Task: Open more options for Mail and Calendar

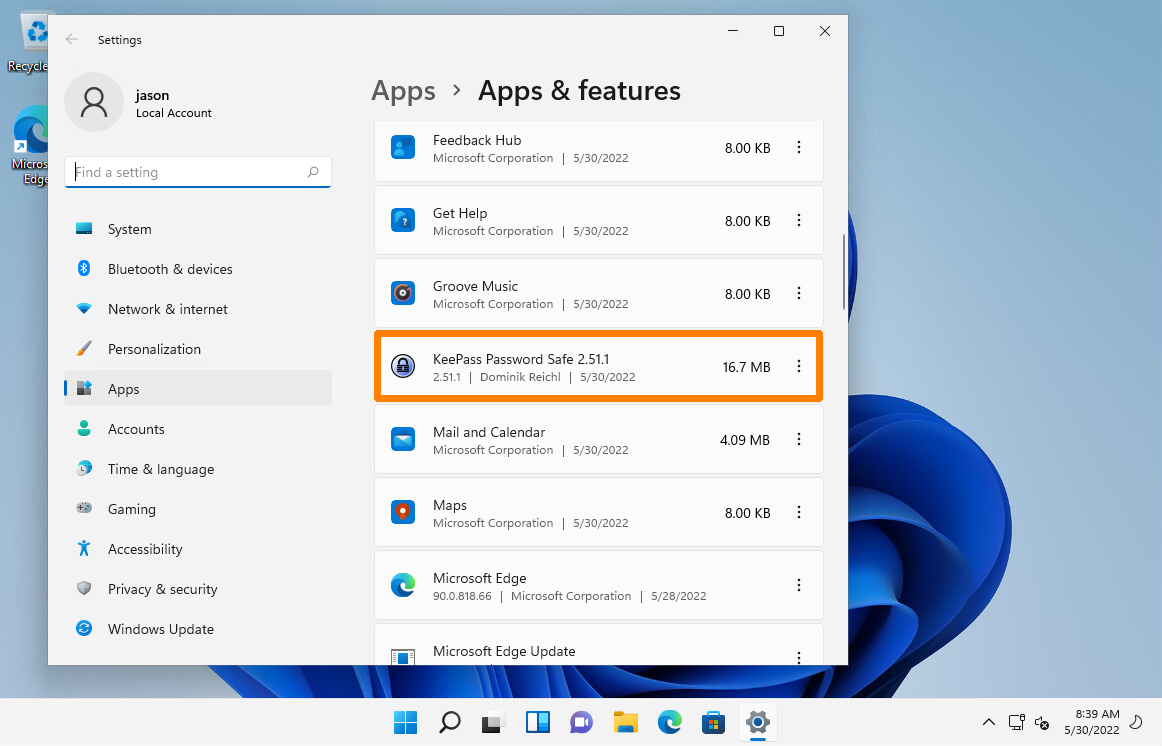Action: 798,440
